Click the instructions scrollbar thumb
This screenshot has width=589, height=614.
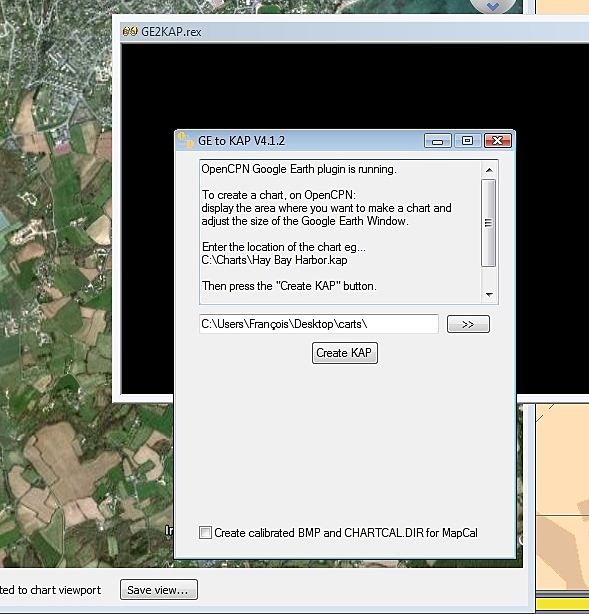(x=488, y=223)
